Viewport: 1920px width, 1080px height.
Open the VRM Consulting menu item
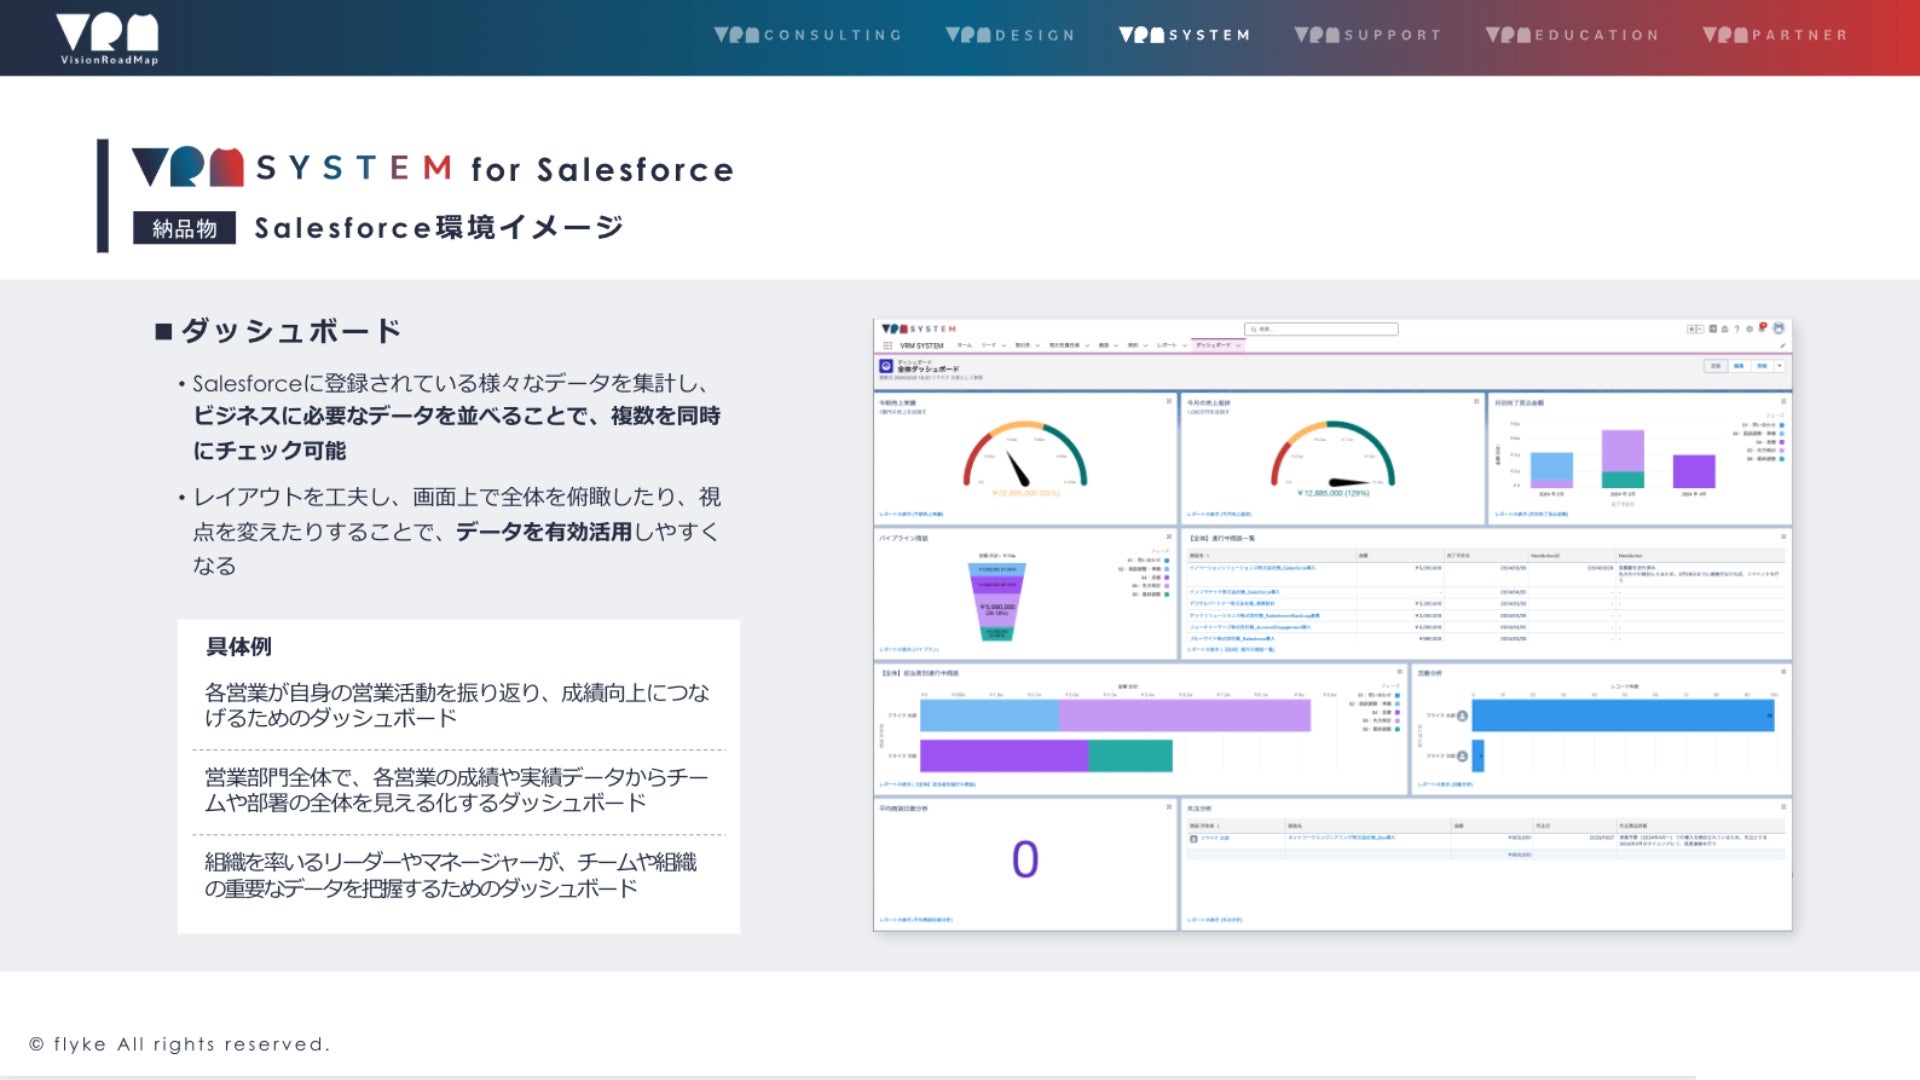(808, 35)
